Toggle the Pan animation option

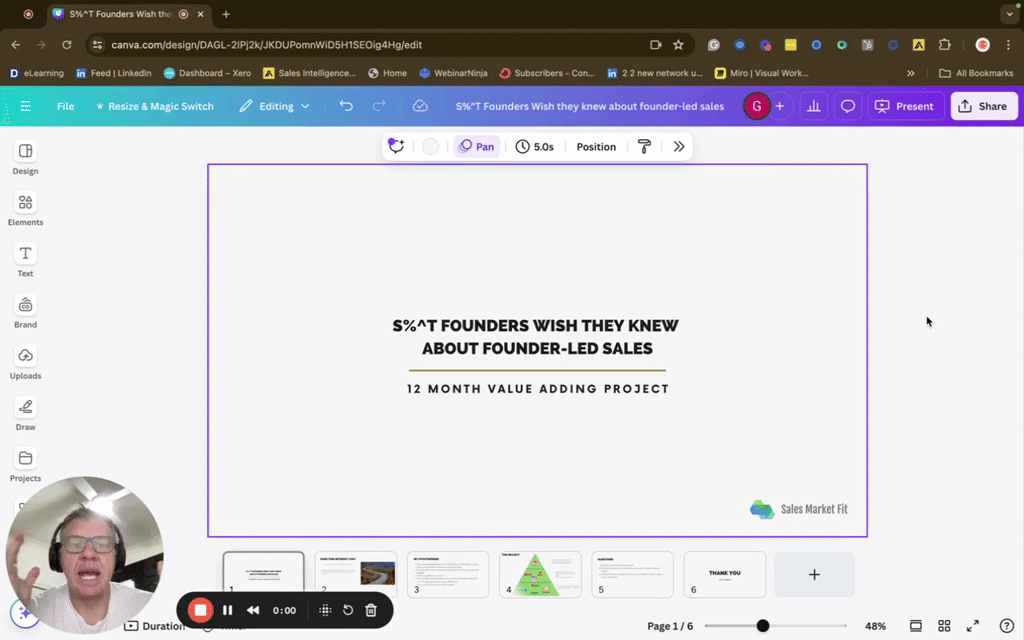tap(477, 146)
